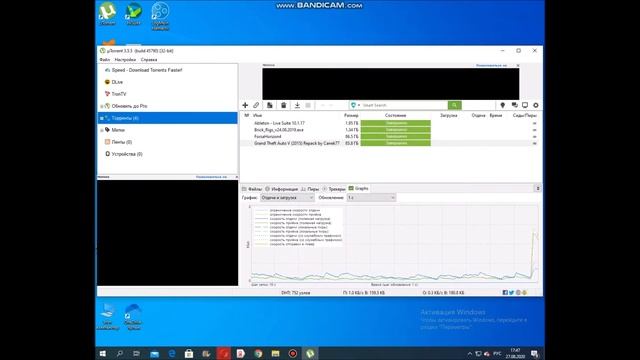Open Preferences via the gear icon
640x360 pixels.
pos(536,105)
